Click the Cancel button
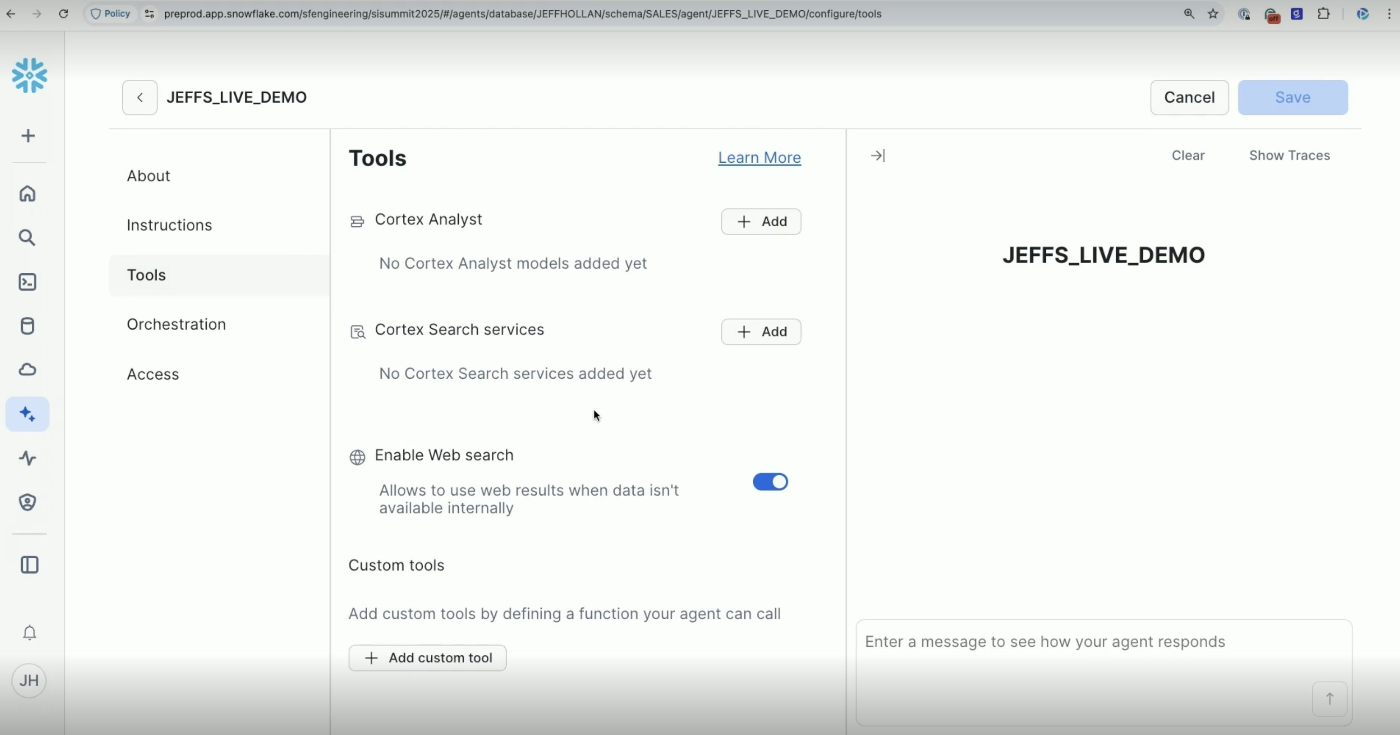This screenshot has width=1400, height=735. pyautogui.click(x=1189, y=97)
